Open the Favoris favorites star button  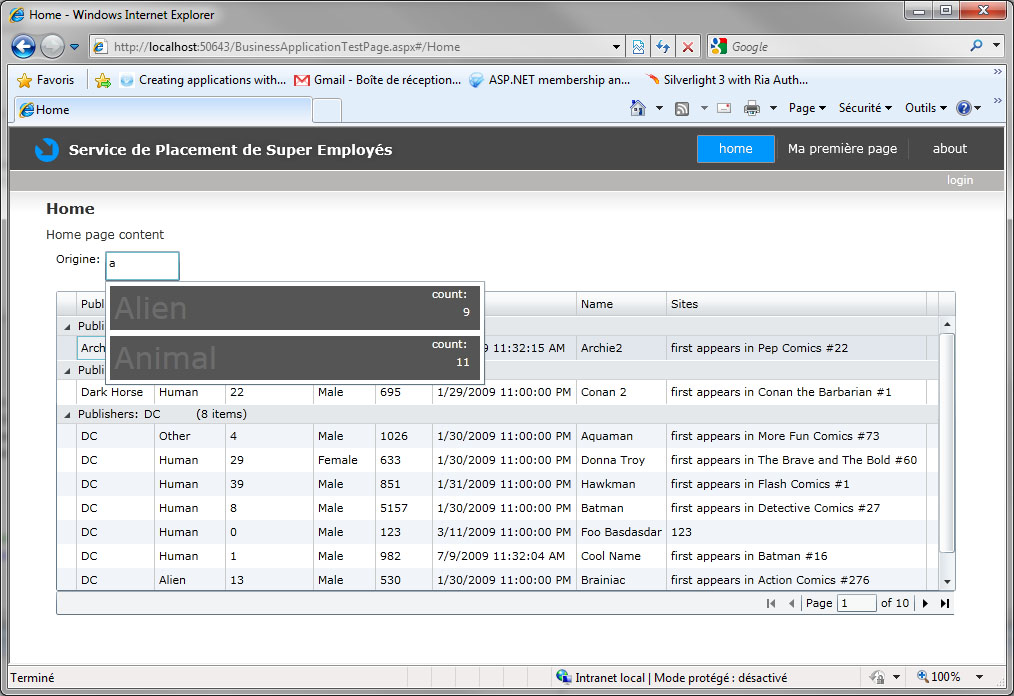pyautogui.click(x=45, y=80)
